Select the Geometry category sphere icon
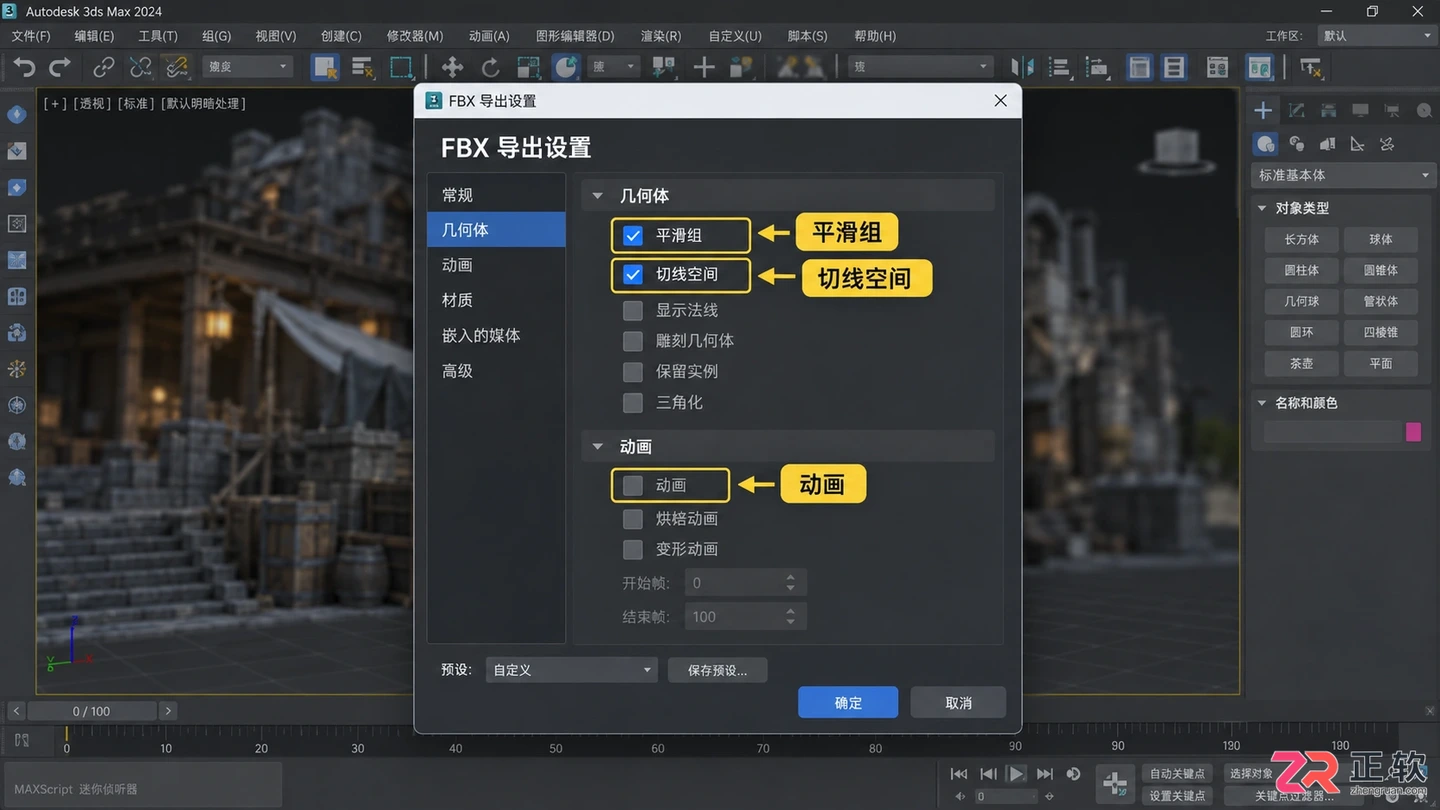The height and width of the screenshot is (810, 1440). 1266,144
